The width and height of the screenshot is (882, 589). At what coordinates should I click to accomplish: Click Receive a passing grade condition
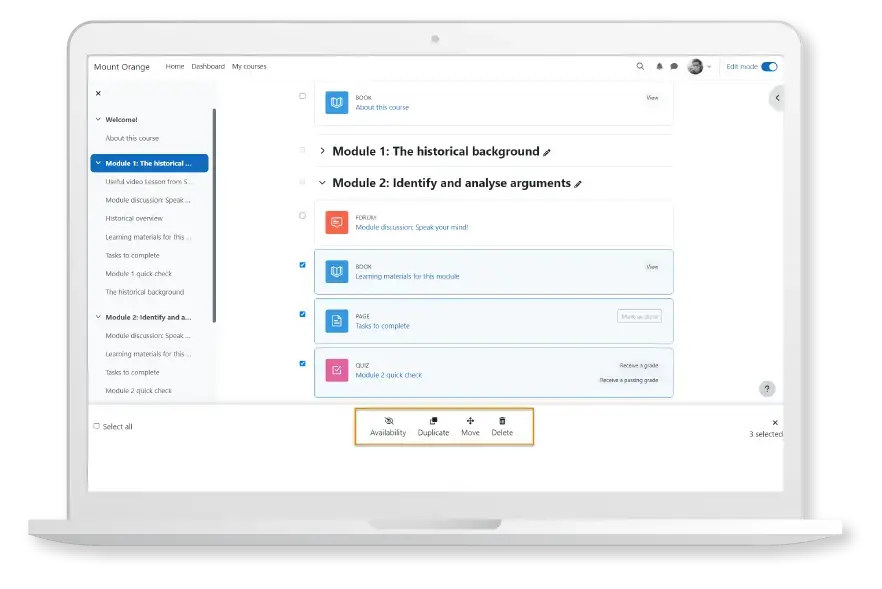pos(628,380)
